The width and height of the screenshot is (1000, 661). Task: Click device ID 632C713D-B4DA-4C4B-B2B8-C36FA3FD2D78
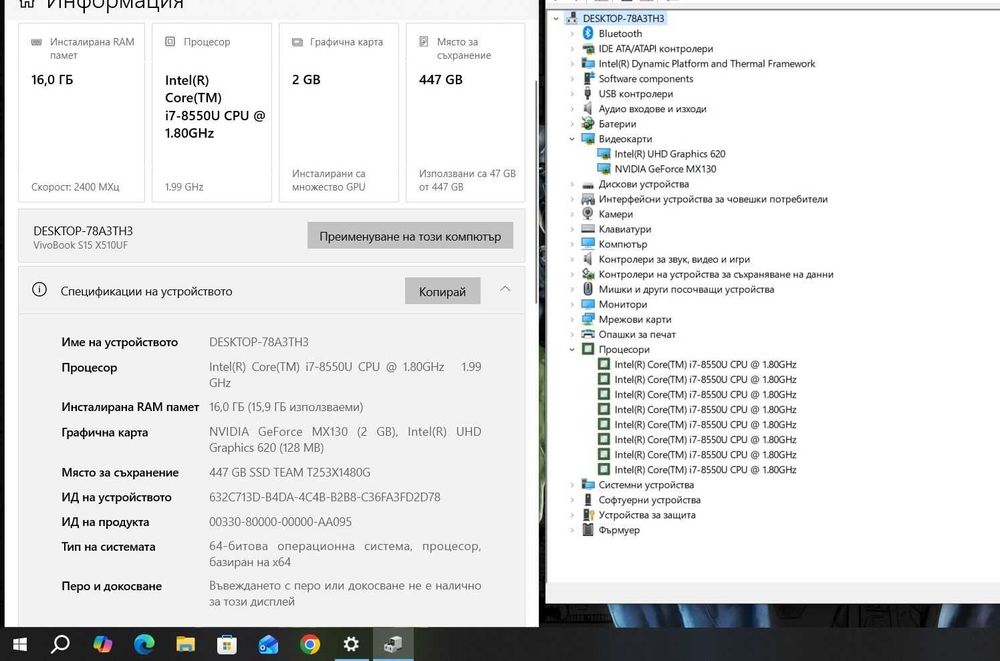325,497
